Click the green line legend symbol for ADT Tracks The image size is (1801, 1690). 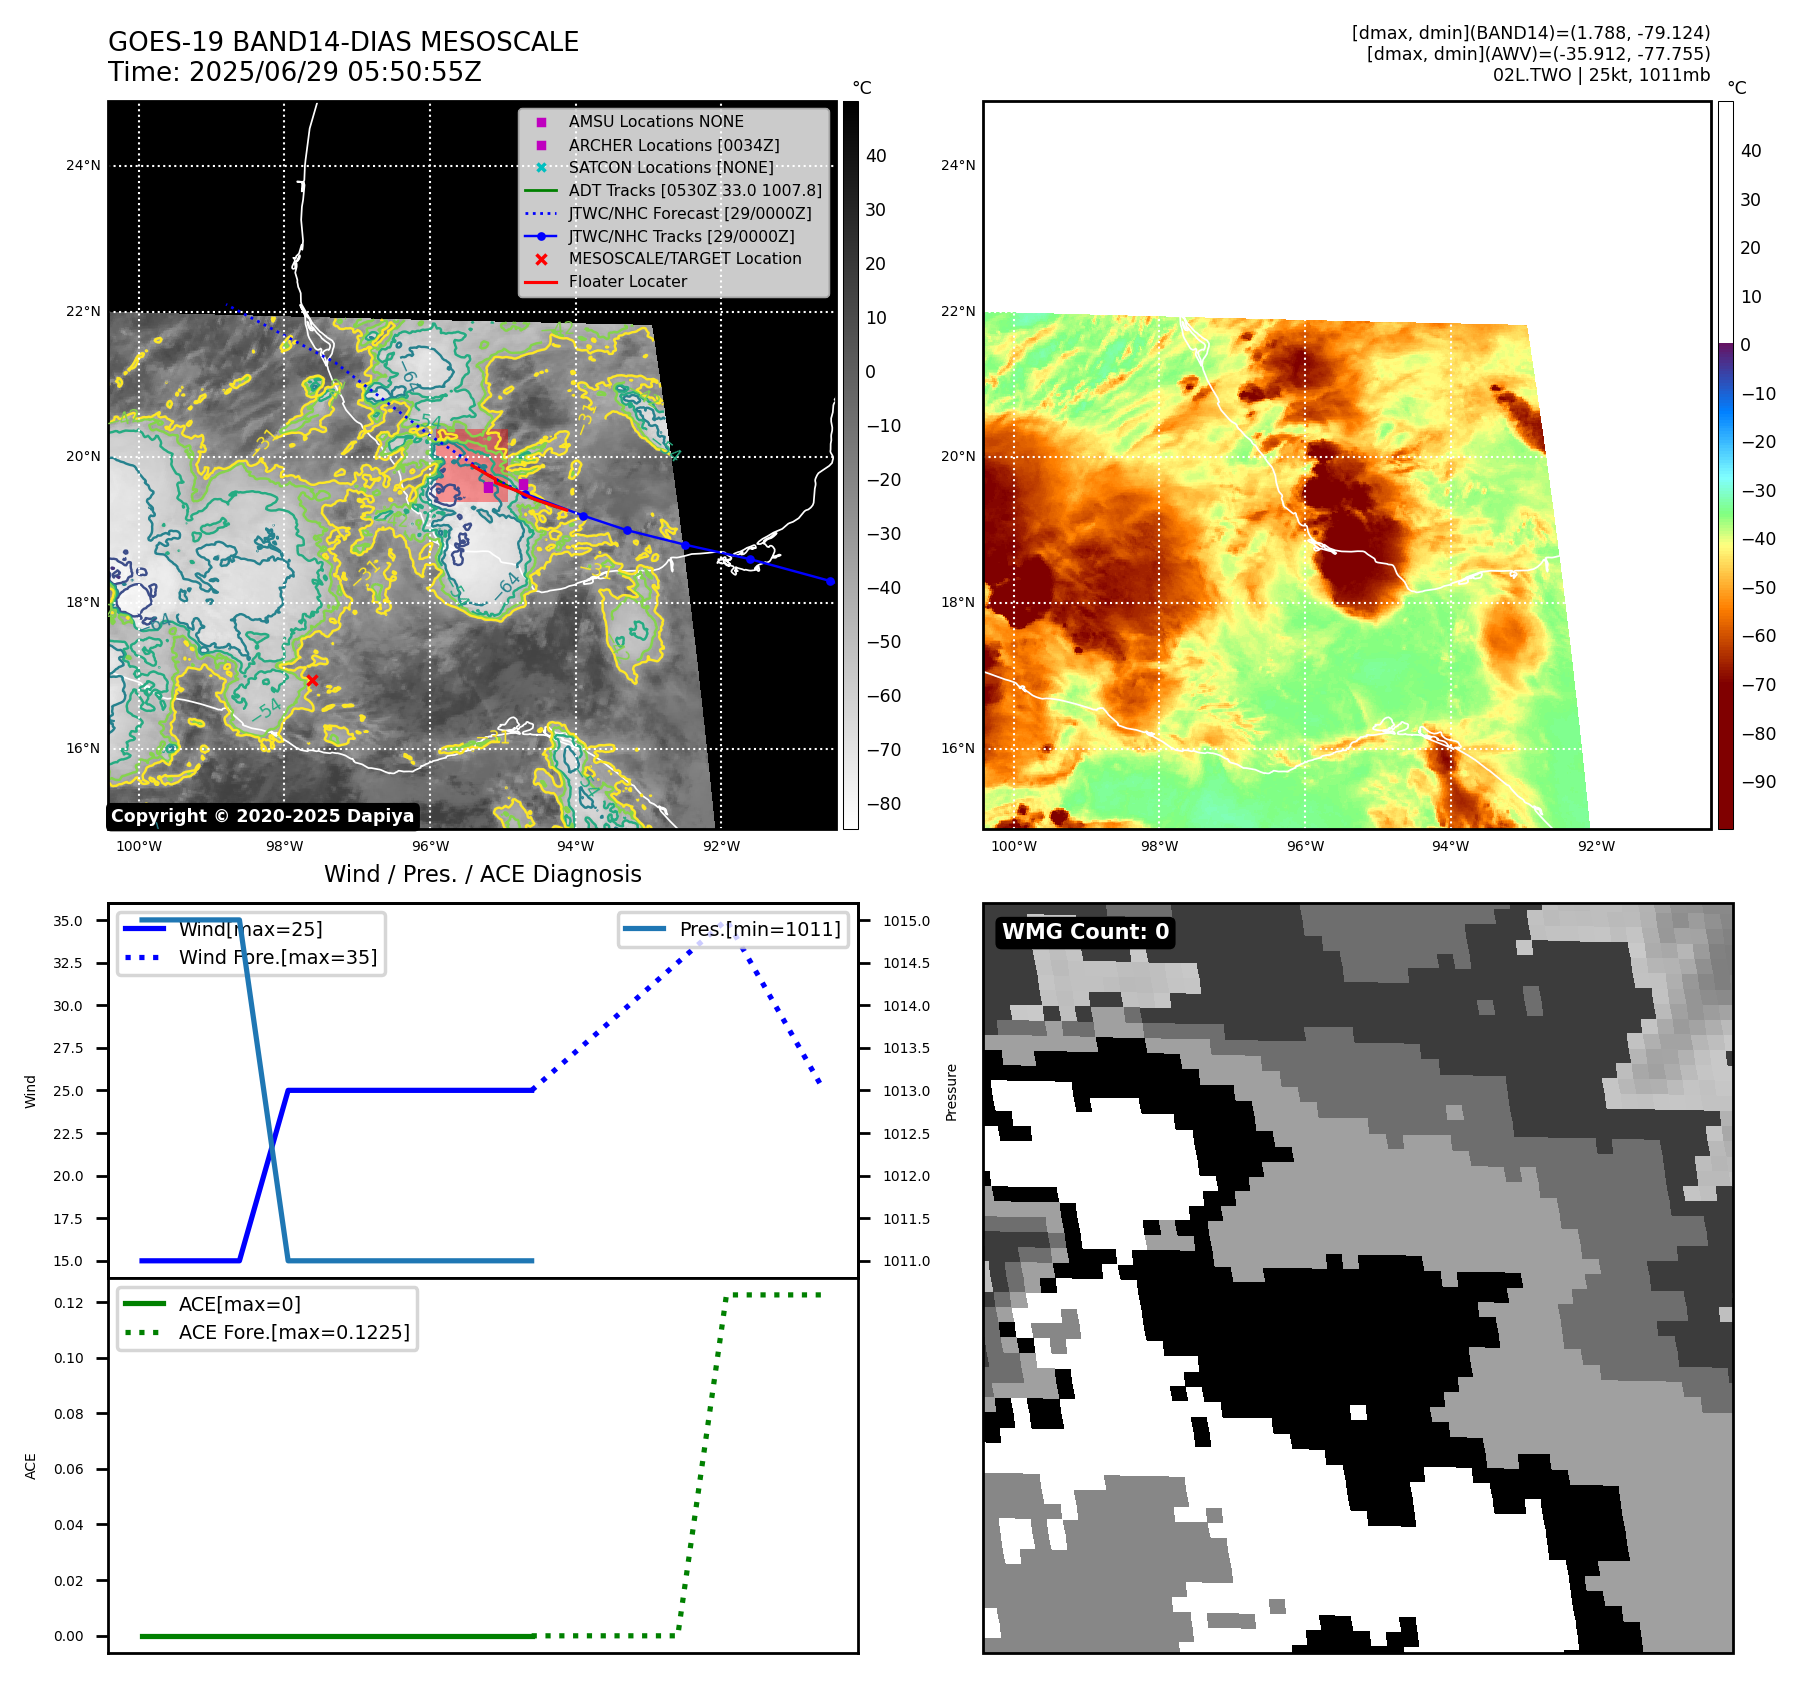[541, 191]
